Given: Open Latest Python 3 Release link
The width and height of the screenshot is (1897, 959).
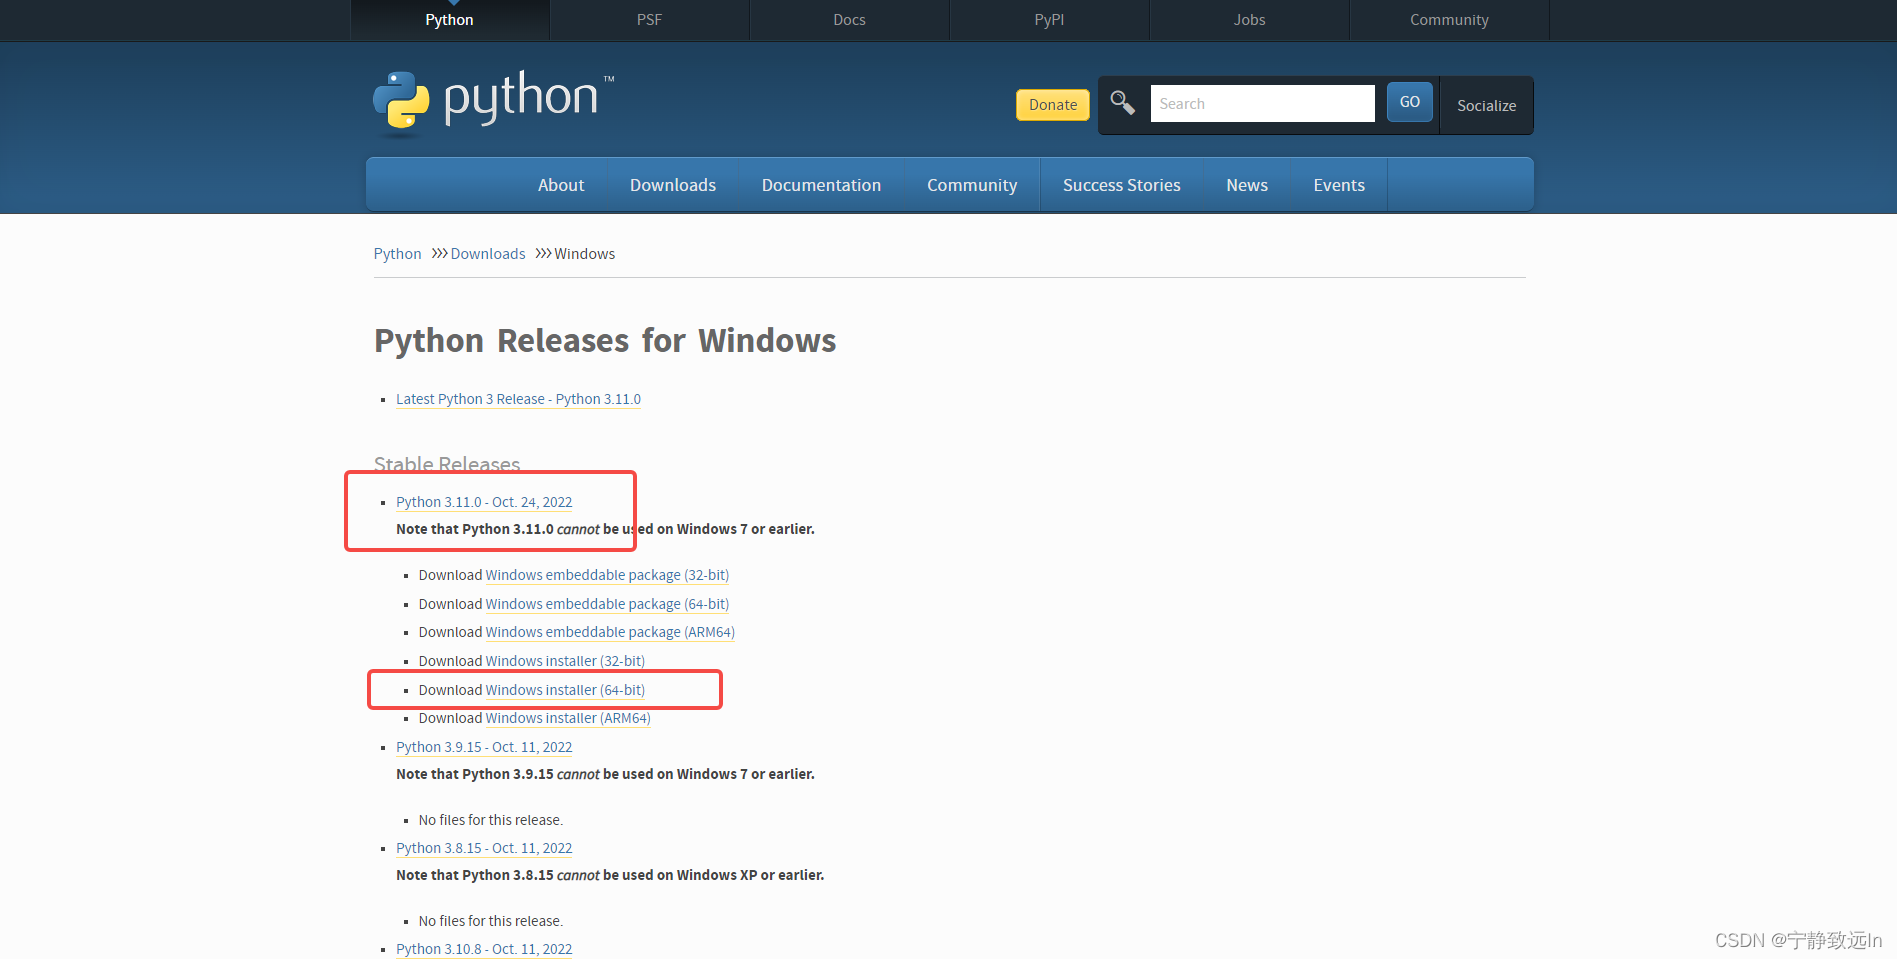Looking at the screenshot, I should click(518, 399).
